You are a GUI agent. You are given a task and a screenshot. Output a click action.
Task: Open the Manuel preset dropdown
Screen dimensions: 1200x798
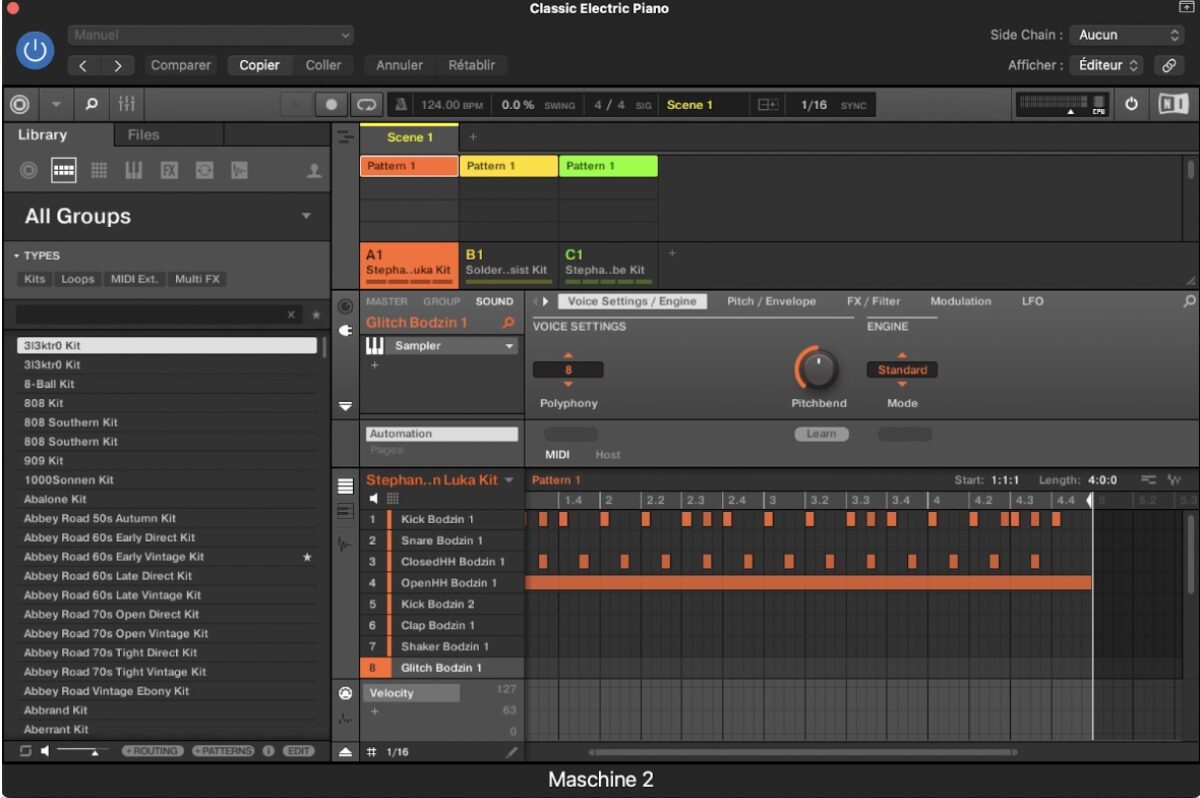[211, 35]
